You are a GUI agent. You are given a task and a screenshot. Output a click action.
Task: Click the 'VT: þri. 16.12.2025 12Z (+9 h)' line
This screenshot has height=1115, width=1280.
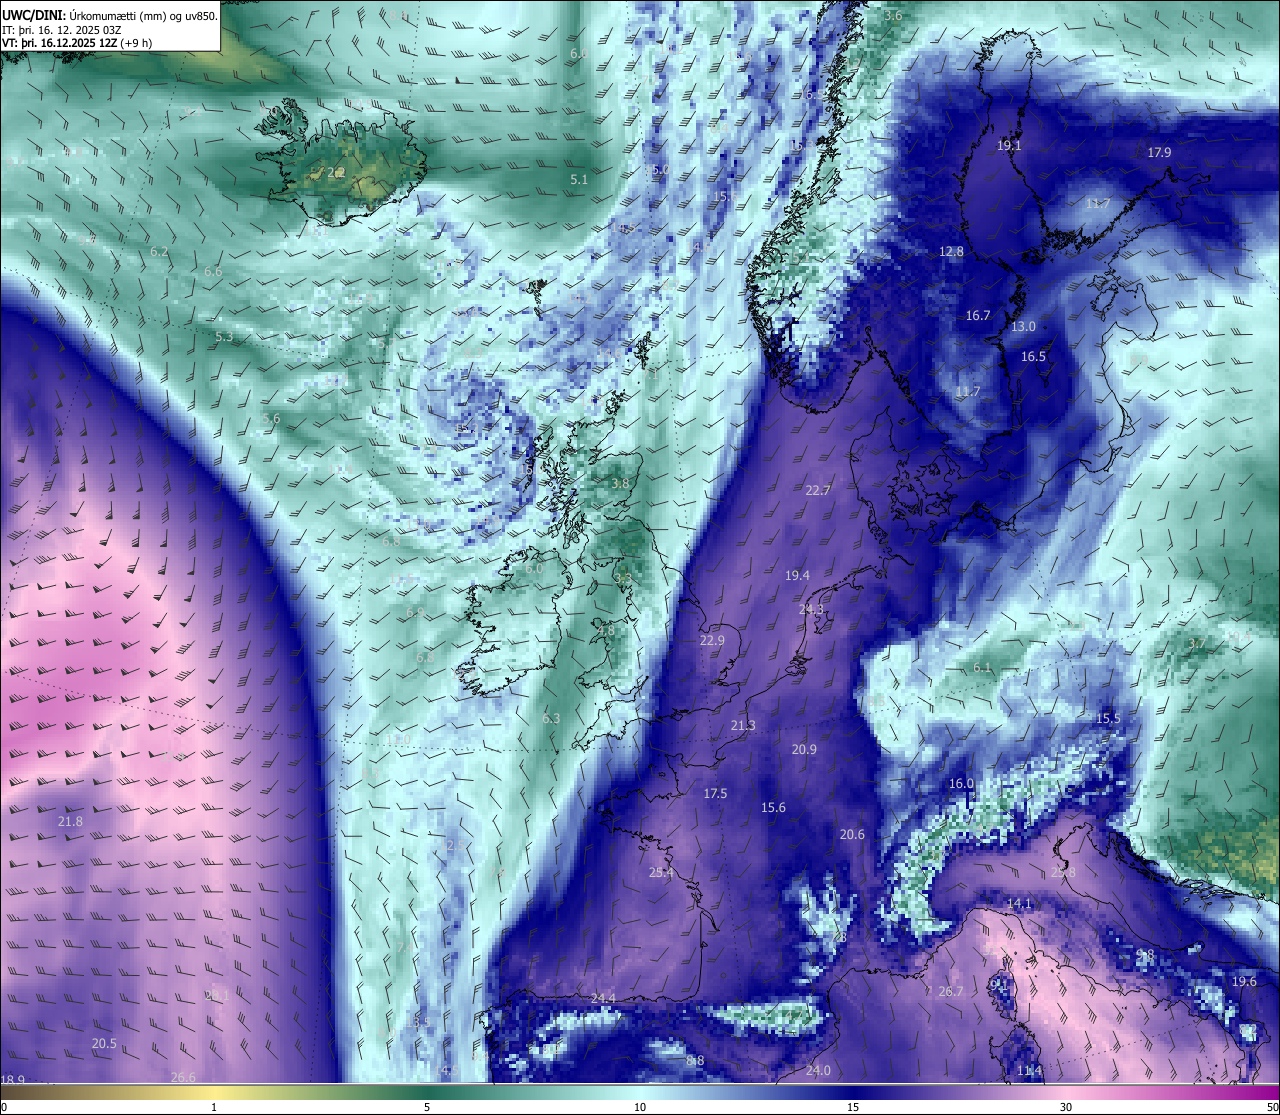(x=77, y=43)
